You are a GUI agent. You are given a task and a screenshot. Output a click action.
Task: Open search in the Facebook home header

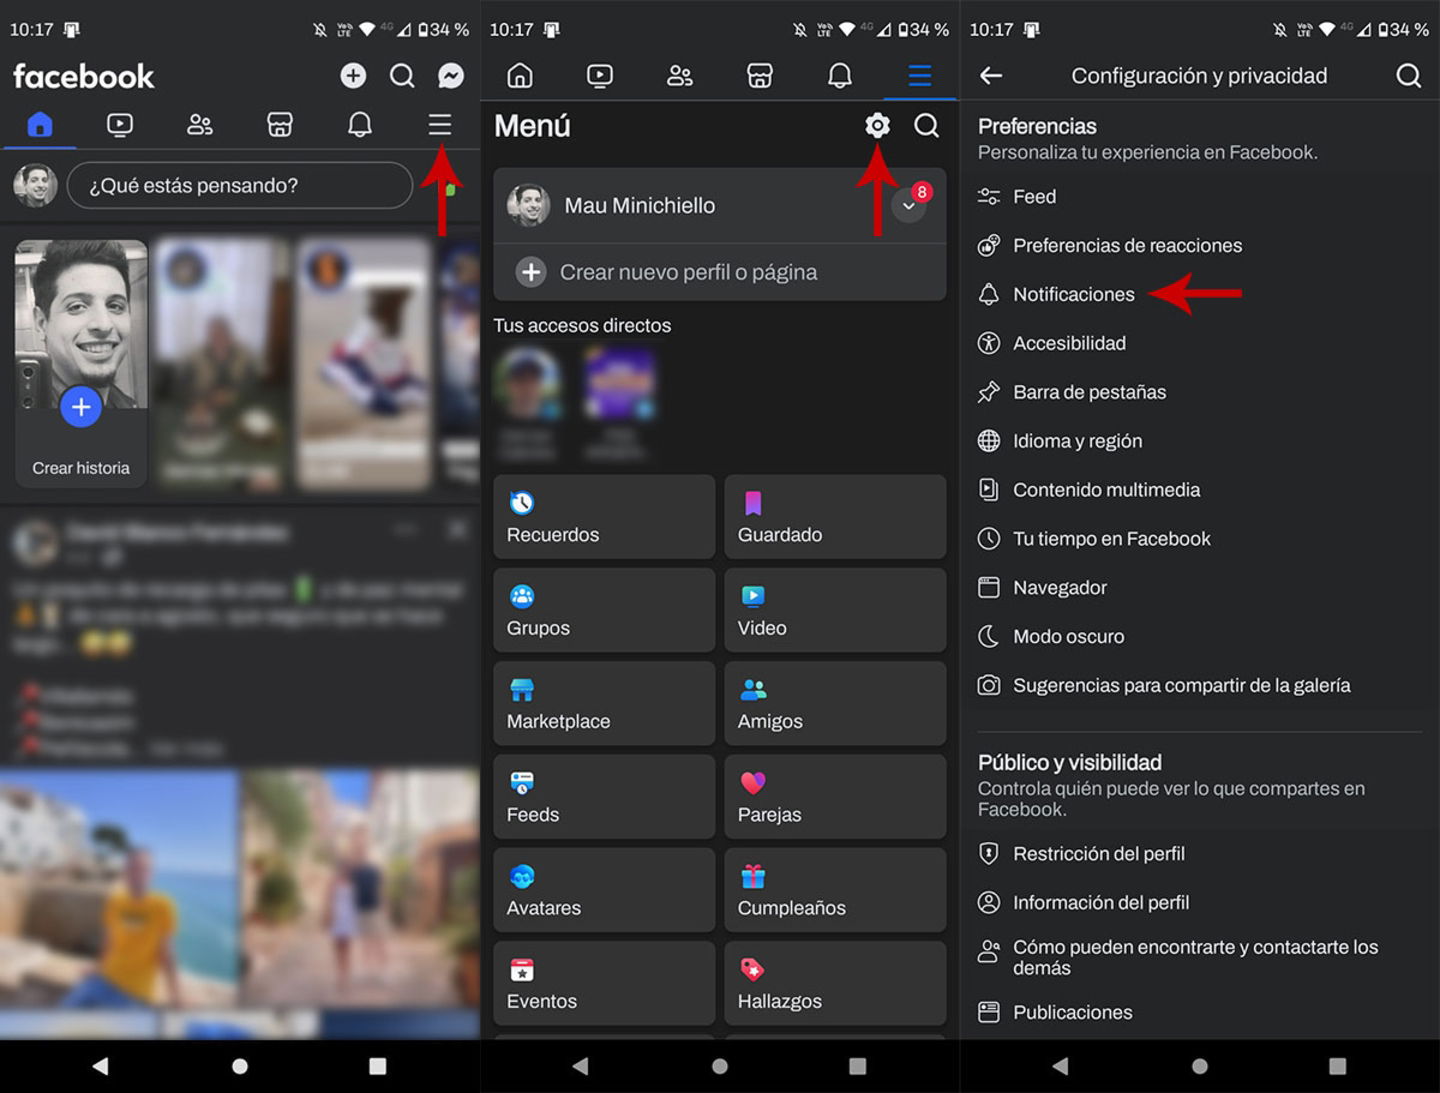point(402,76)
